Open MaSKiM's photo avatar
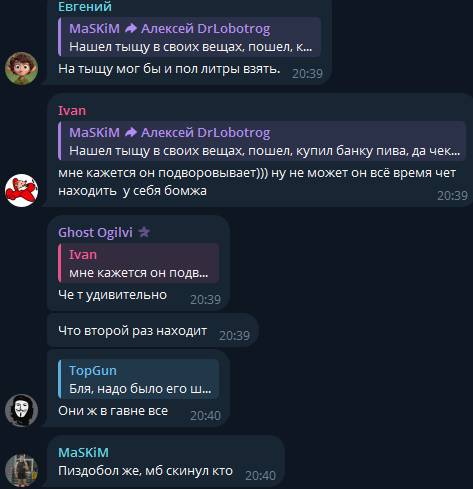473x489 pixels. point(21,470)
